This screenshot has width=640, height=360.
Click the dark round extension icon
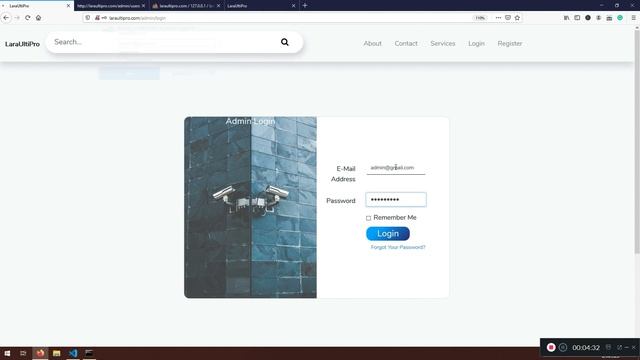click(588, 18)
